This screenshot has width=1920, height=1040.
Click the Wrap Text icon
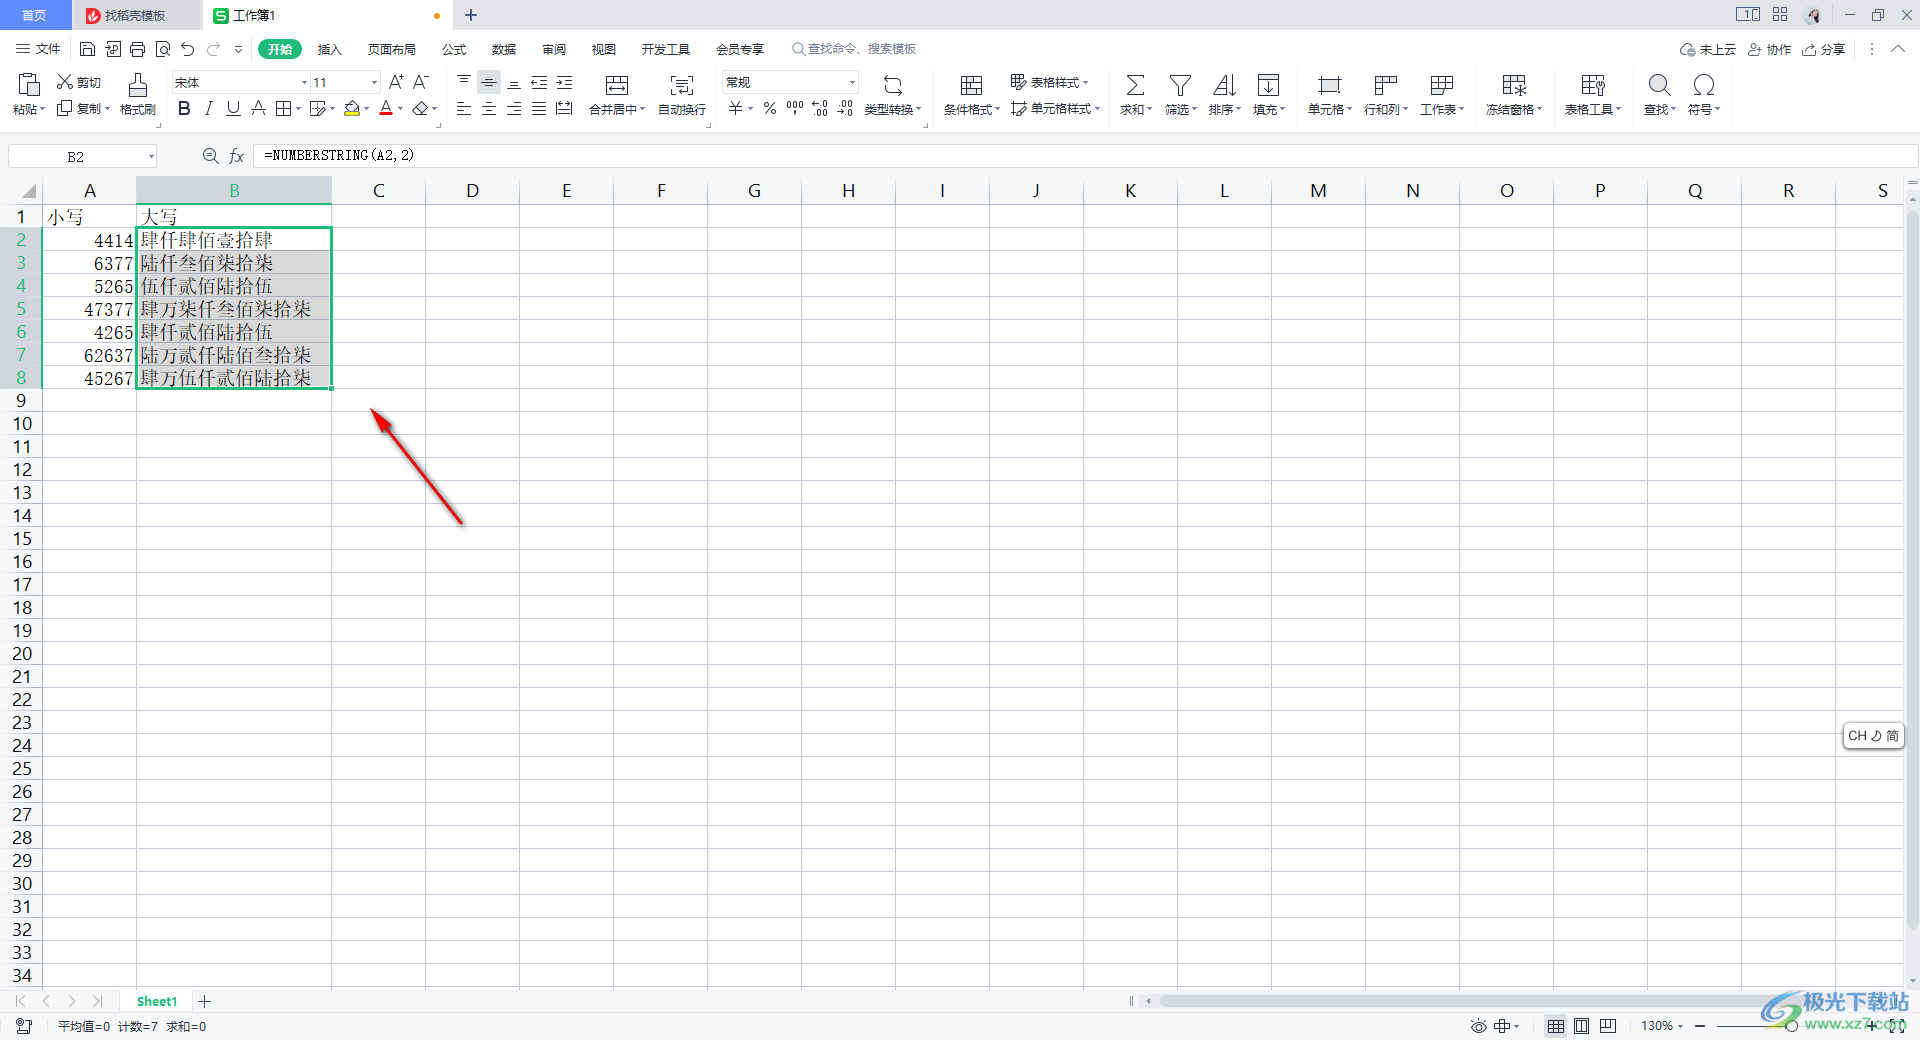pyautogui.click(x=682, y=85)
